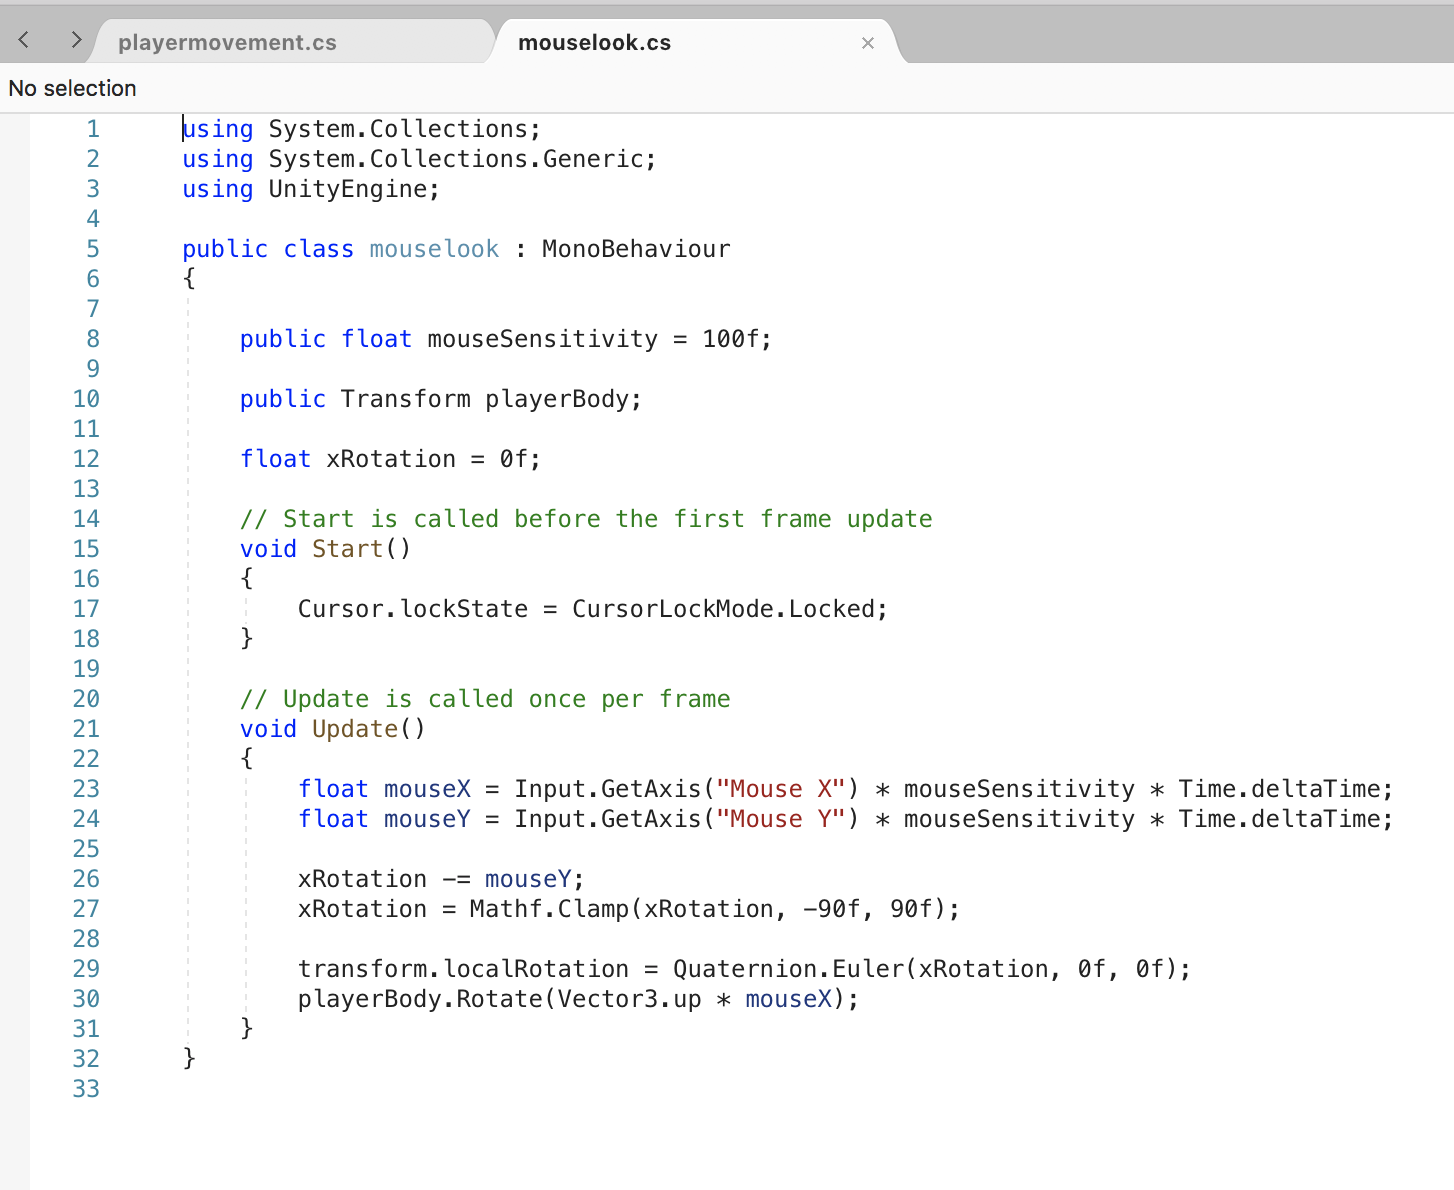Go forward with the right navigation arrow
Viewport: 1454px width, 1190px height.
pyautogui.click(x=76, y=40)
